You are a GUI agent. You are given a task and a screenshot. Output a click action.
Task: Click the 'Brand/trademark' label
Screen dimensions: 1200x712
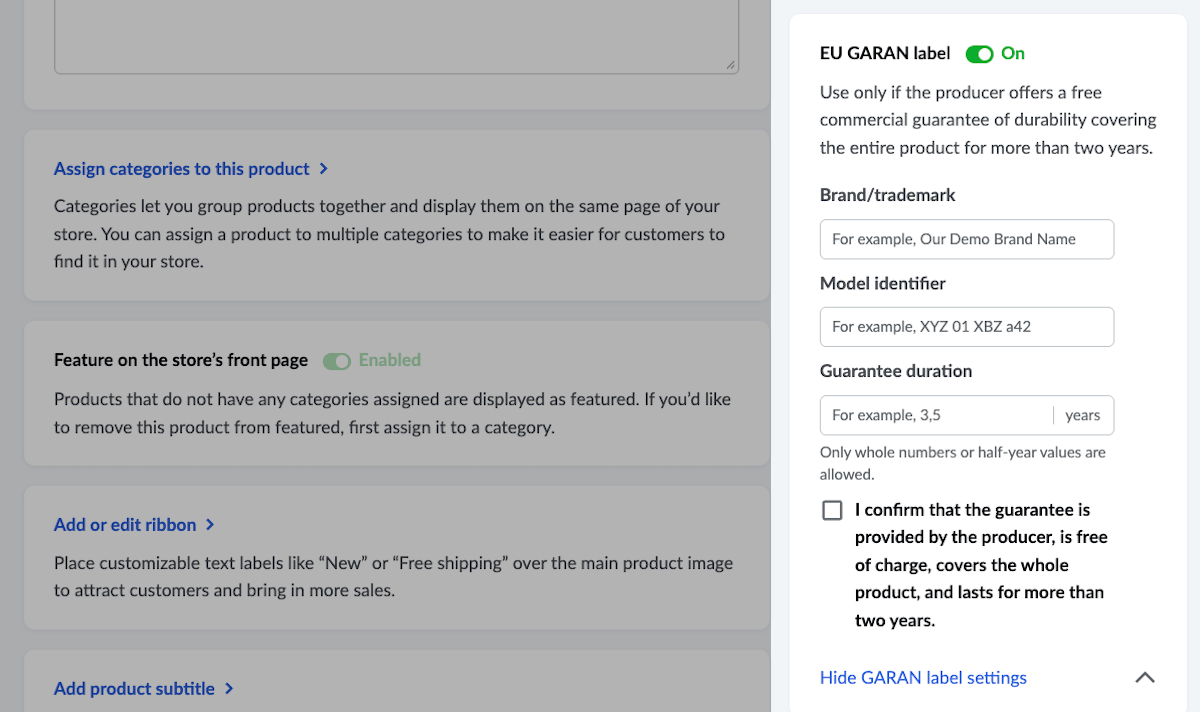[888, 195]
